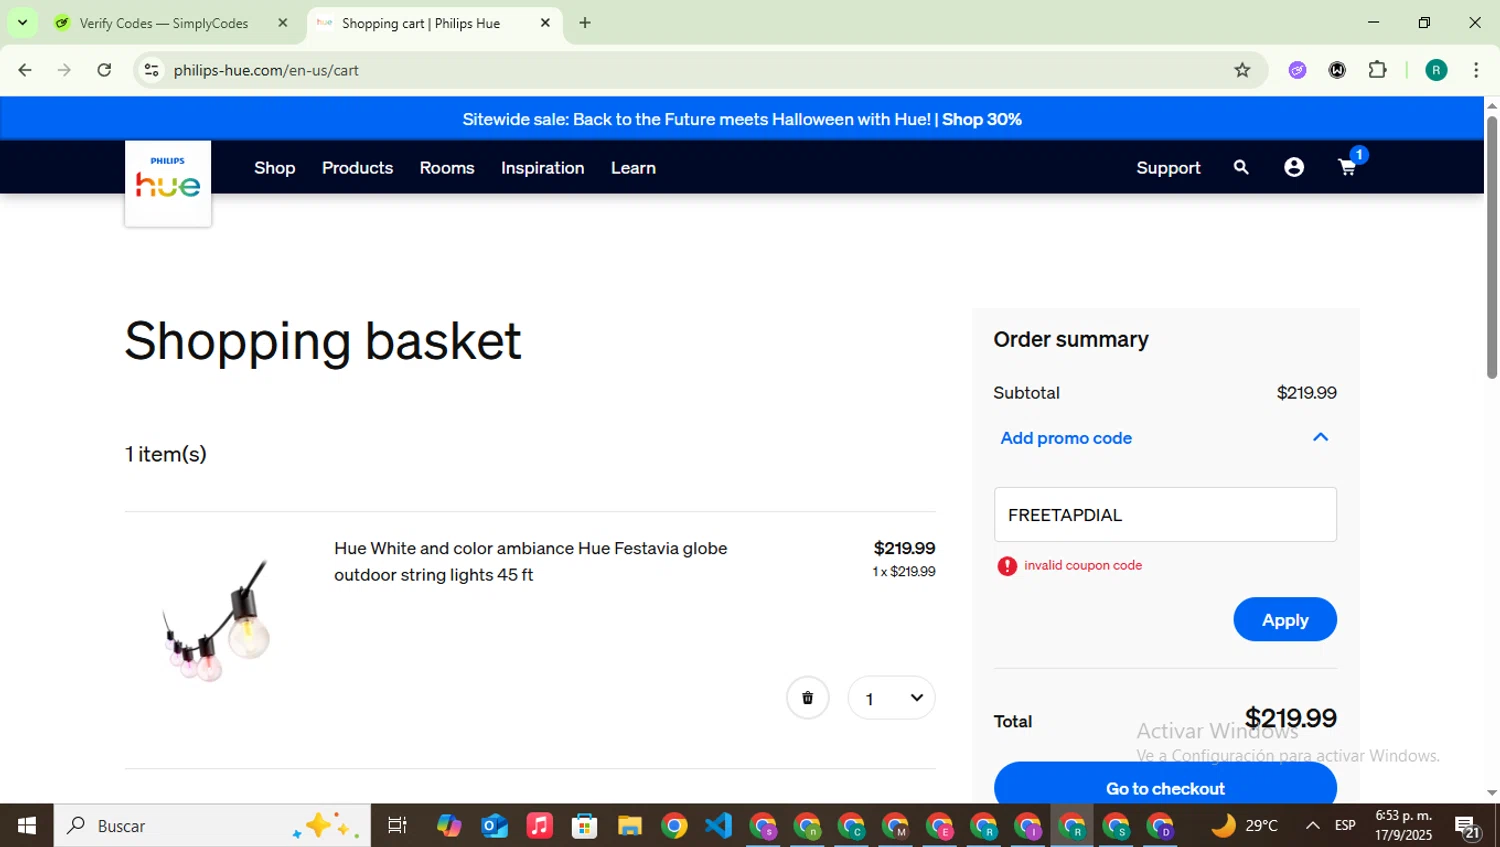Click the Philips Hue logo

[x=168, y=183]
